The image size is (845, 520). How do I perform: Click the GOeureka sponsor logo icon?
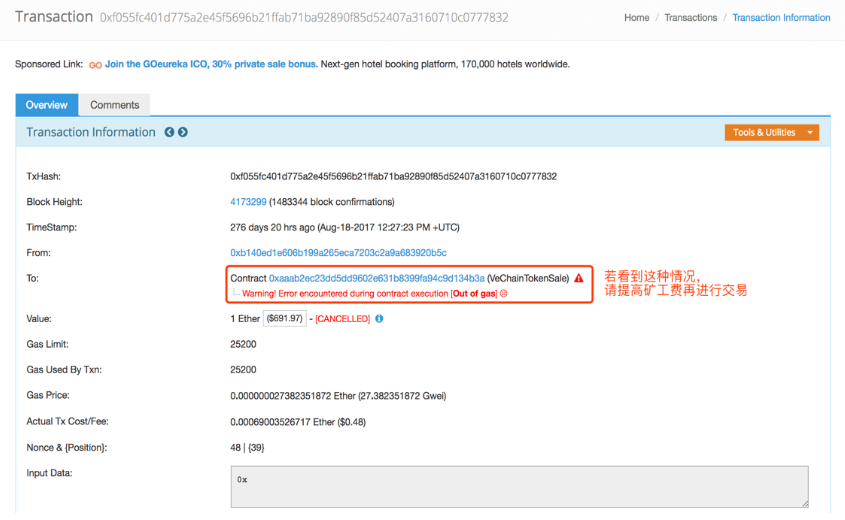click(x=95, y=65)
